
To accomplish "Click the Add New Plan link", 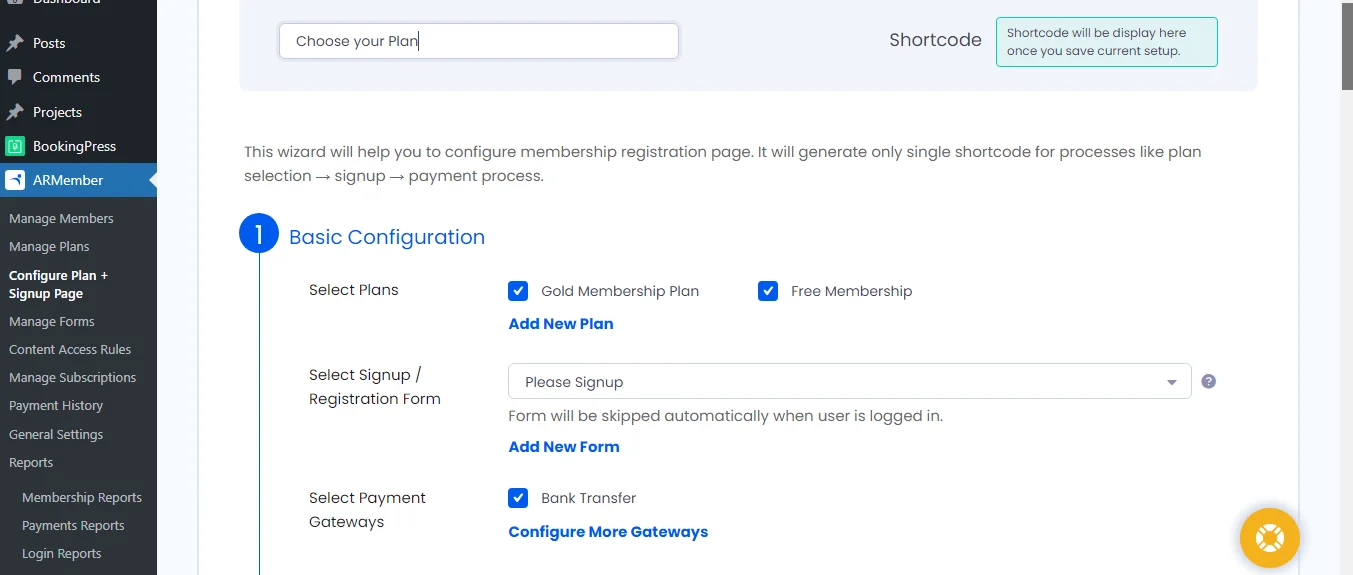I will 561,324.
